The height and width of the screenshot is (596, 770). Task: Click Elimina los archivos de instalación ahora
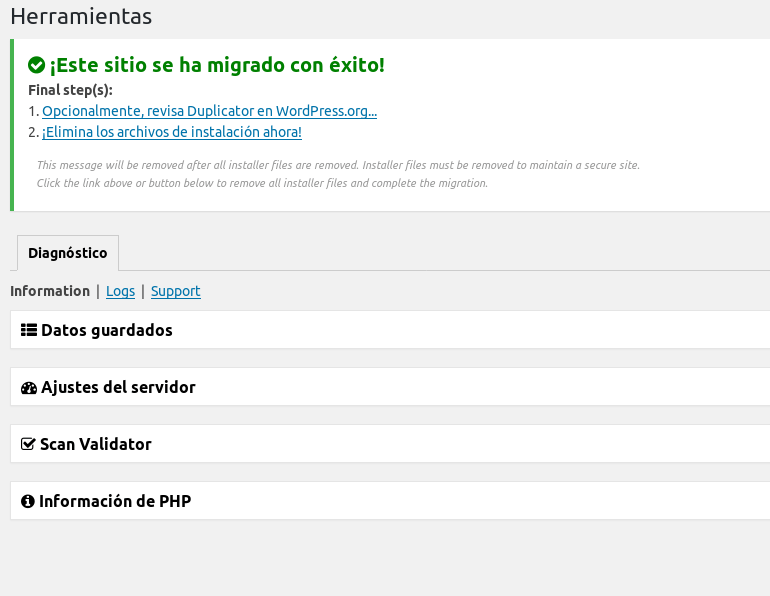click(171, 132)
